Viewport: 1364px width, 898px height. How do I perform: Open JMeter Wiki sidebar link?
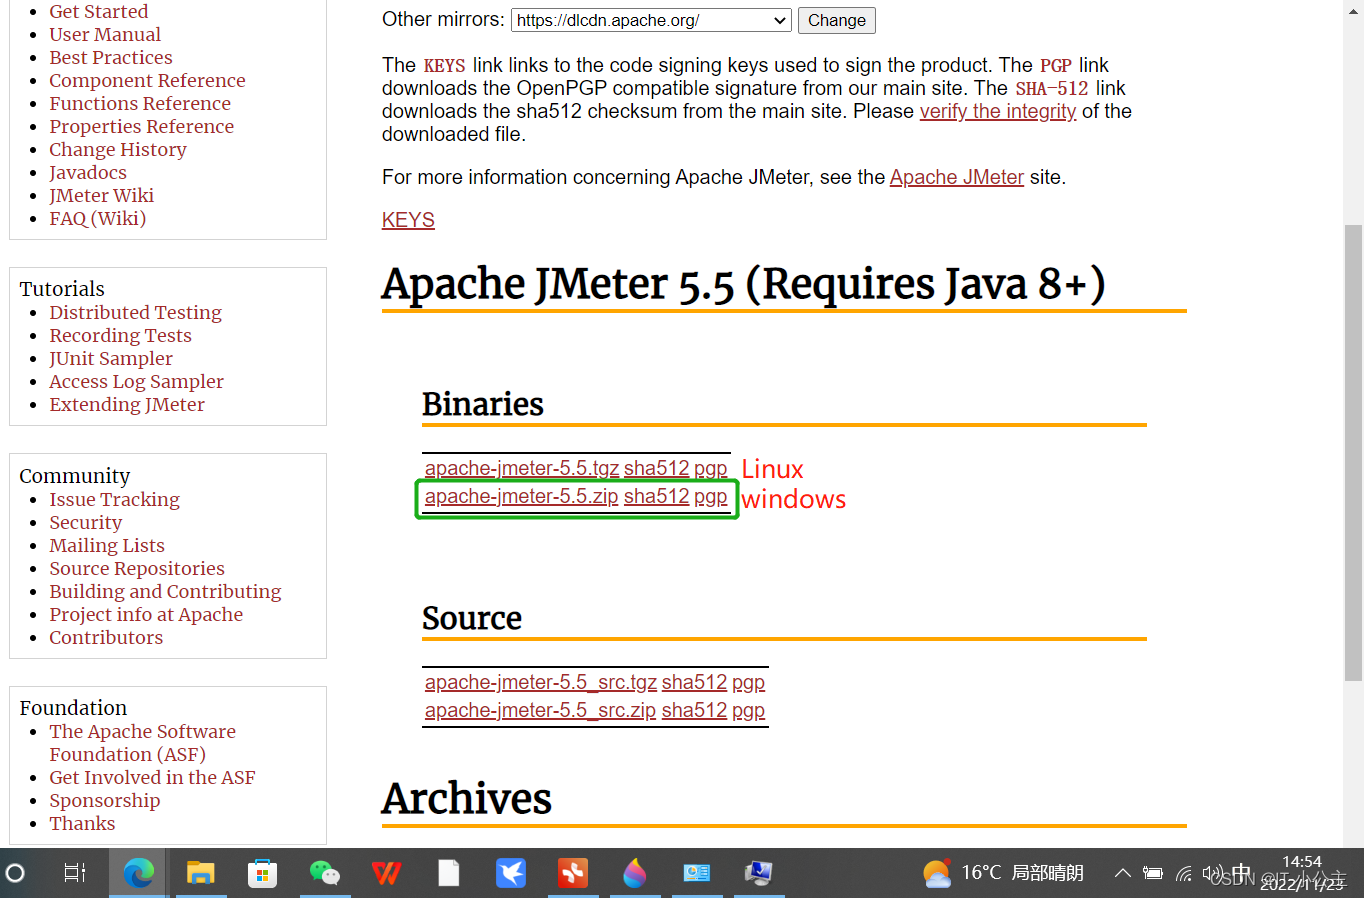(102, 195)
